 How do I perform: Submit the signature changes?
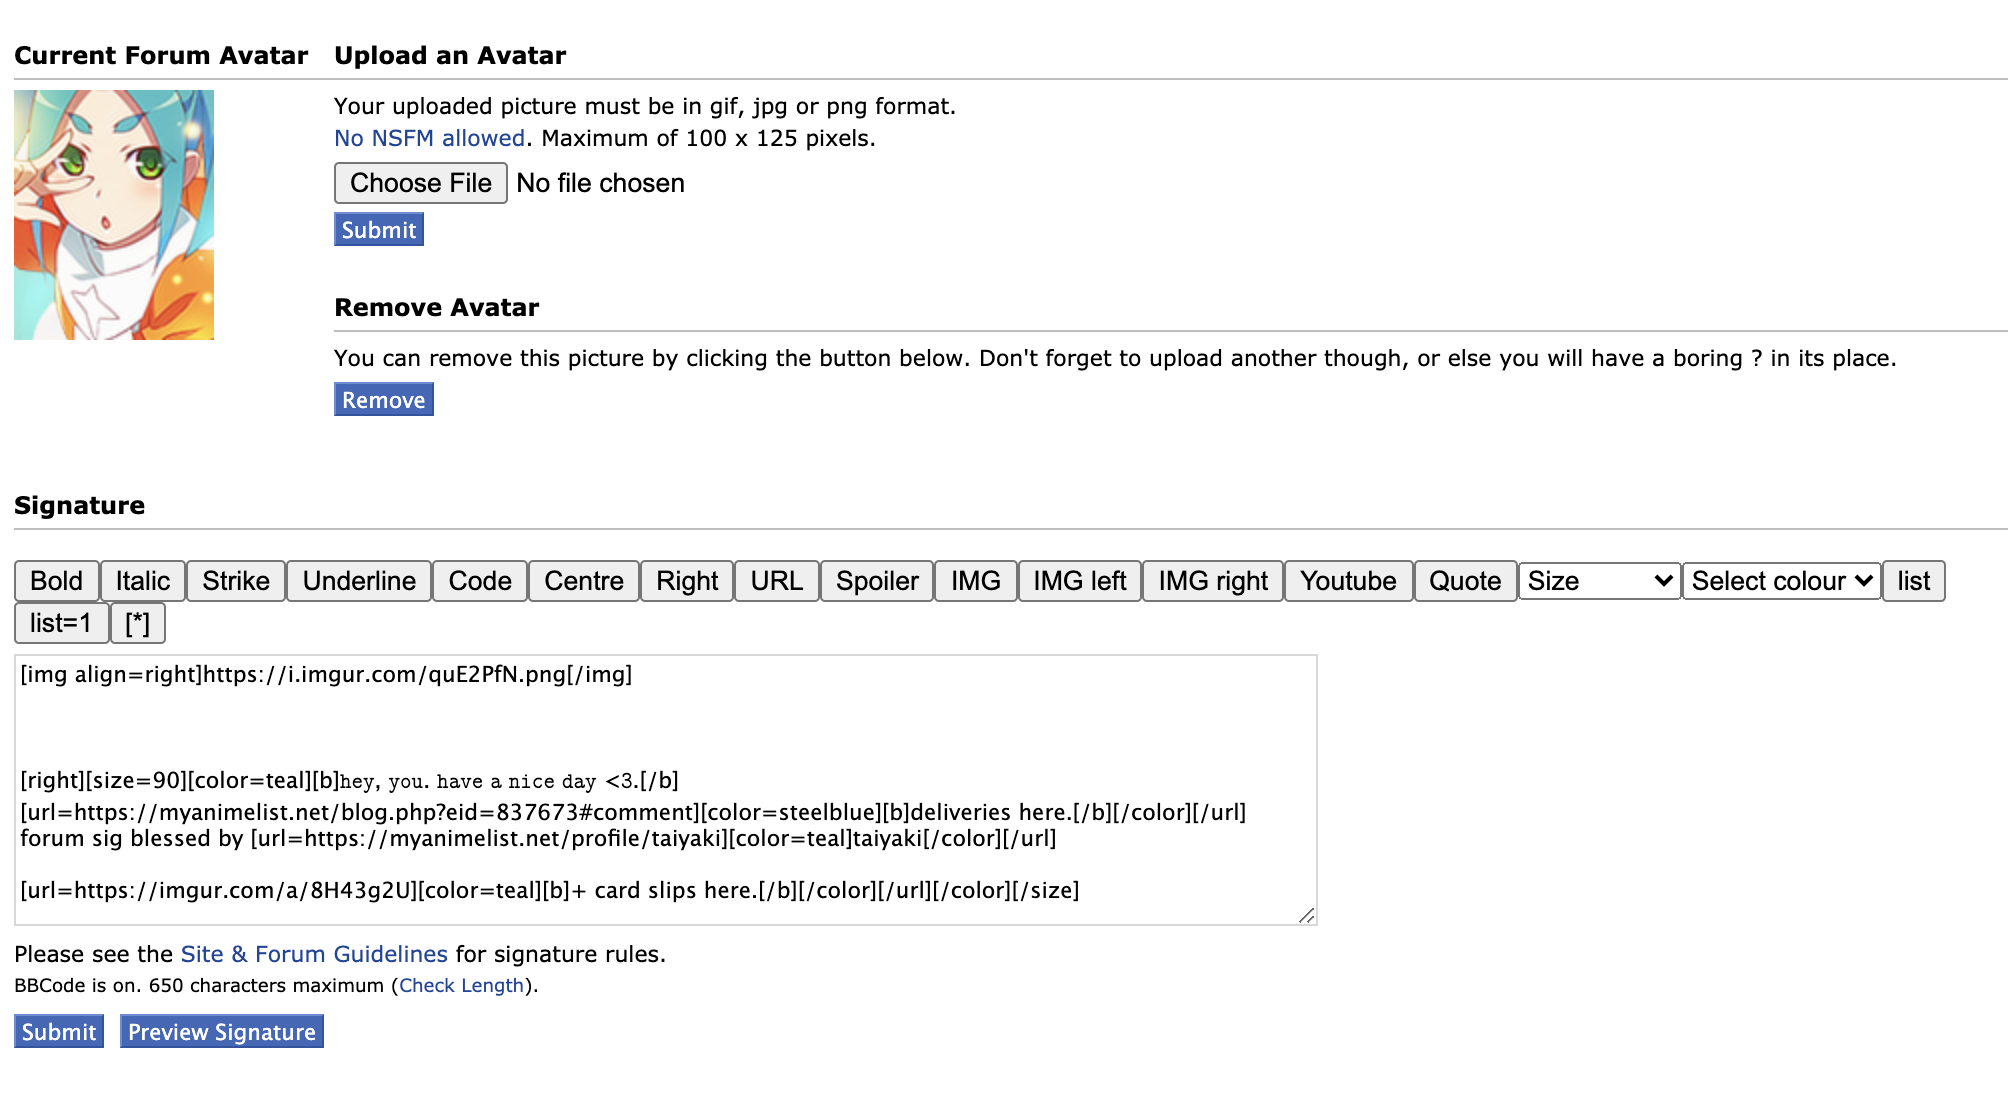pos(59,1032)
